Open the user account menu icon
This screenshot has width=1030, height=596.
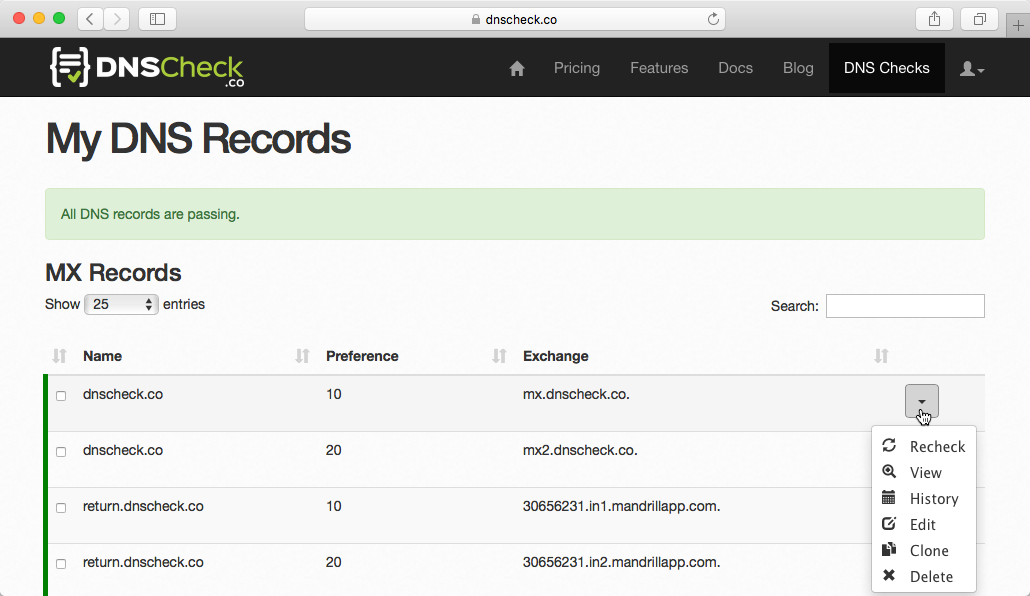(x=969, y=67)
